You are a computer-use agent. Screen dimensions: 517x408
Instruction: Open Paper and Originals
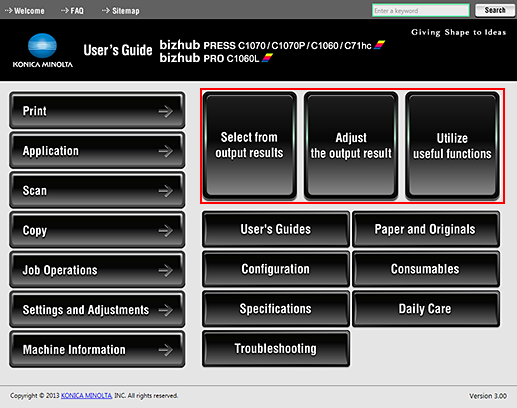[426, 229]
